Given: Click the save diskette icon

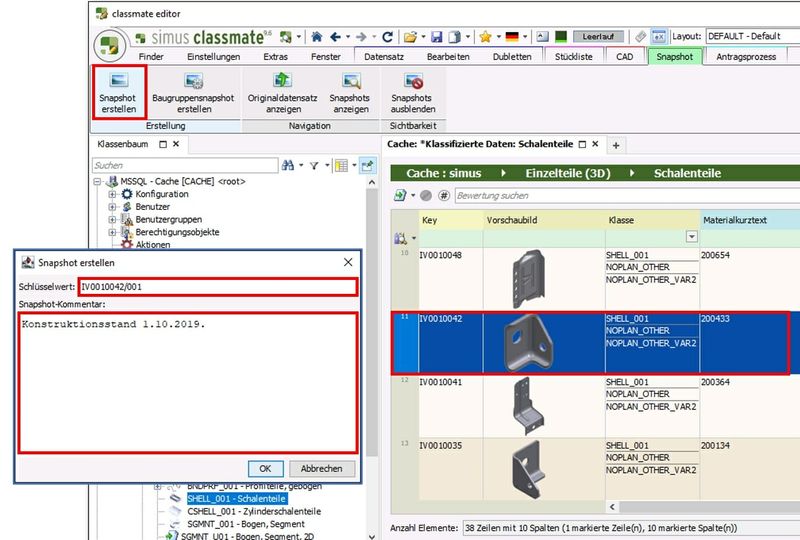Looking at the screenshot, I should pyautogui.click(x=436, y=37).
